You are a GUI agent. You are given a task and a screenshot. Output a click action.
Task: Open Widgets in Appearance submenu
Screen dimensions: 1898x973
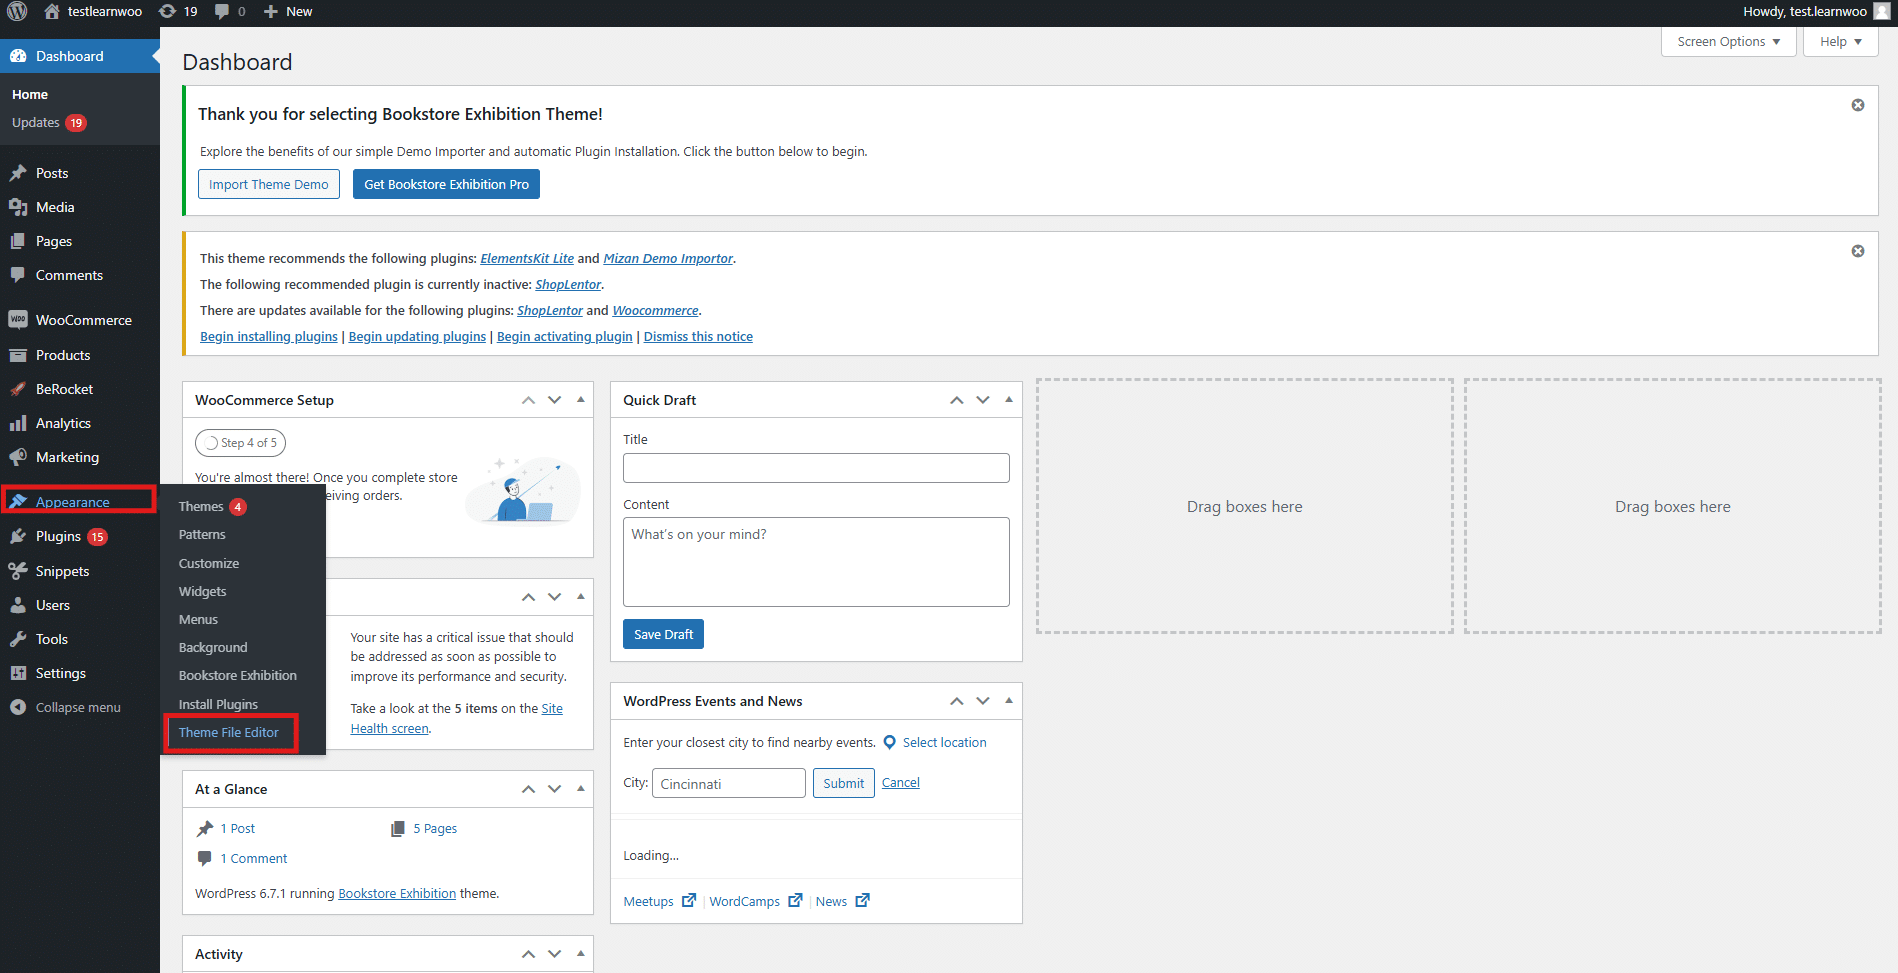tap(203, 591)
